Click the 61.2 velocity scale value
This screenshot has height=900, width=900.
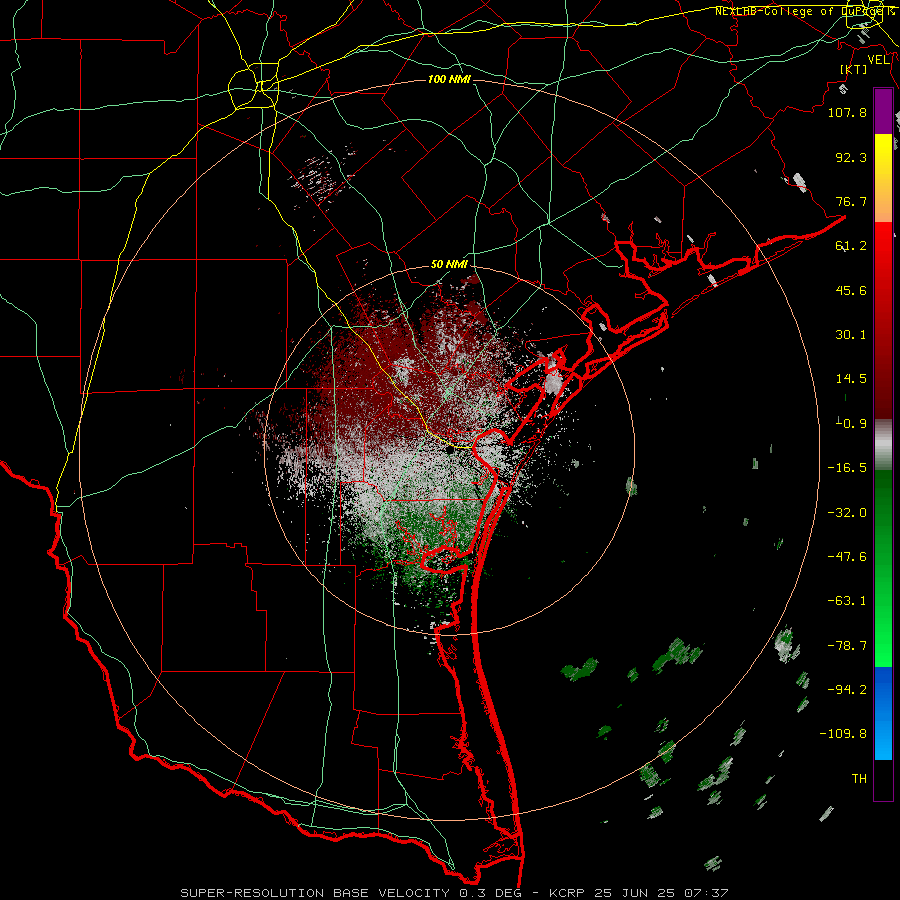[851, 246]
